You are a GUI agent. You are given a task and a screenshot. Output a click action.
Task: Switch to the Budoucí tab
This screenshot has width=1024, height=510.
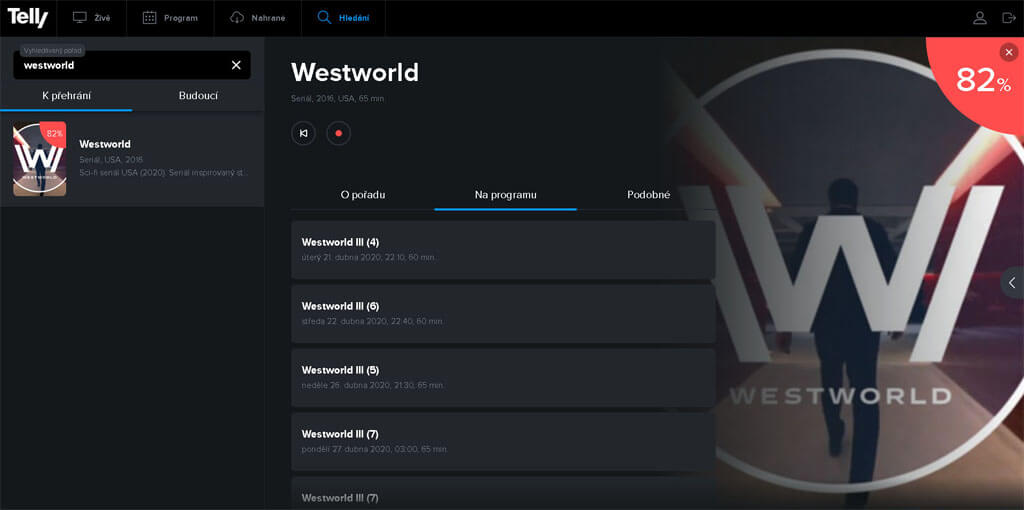coord(199,95)
